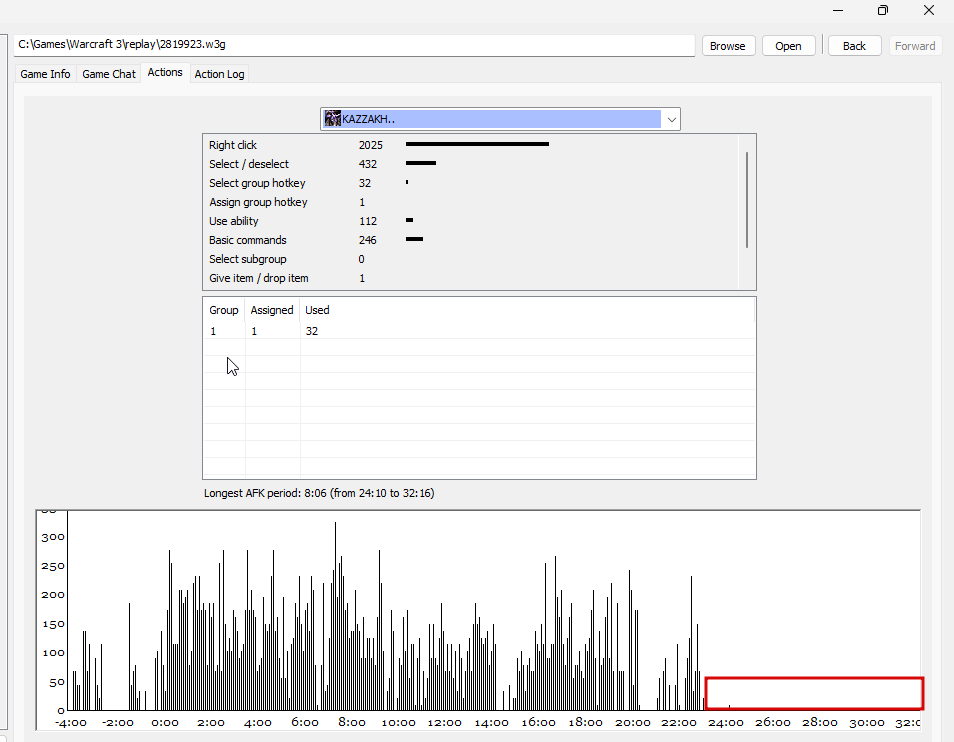Click the 112 use ability count
The image size is (954, 742).
click(367, 221)
